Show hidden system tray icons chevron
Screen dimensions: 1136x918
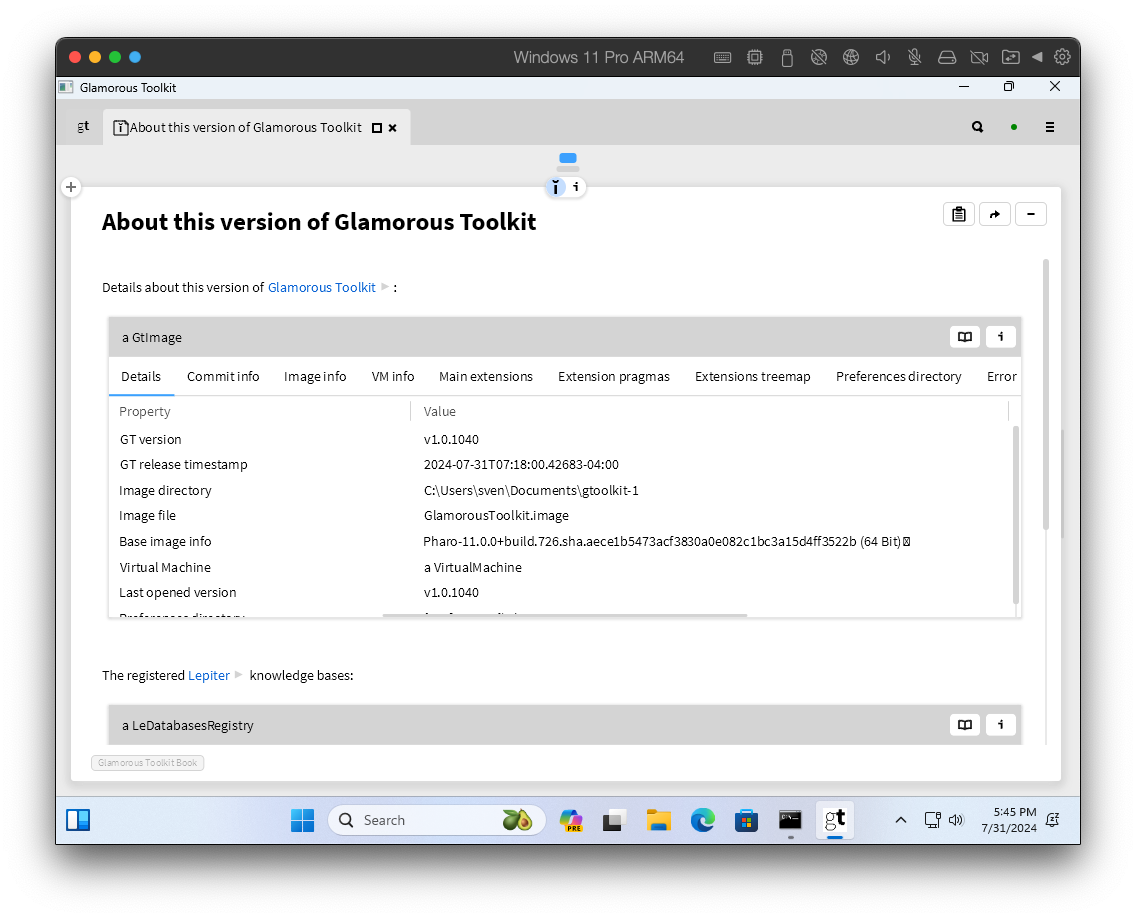901,820
